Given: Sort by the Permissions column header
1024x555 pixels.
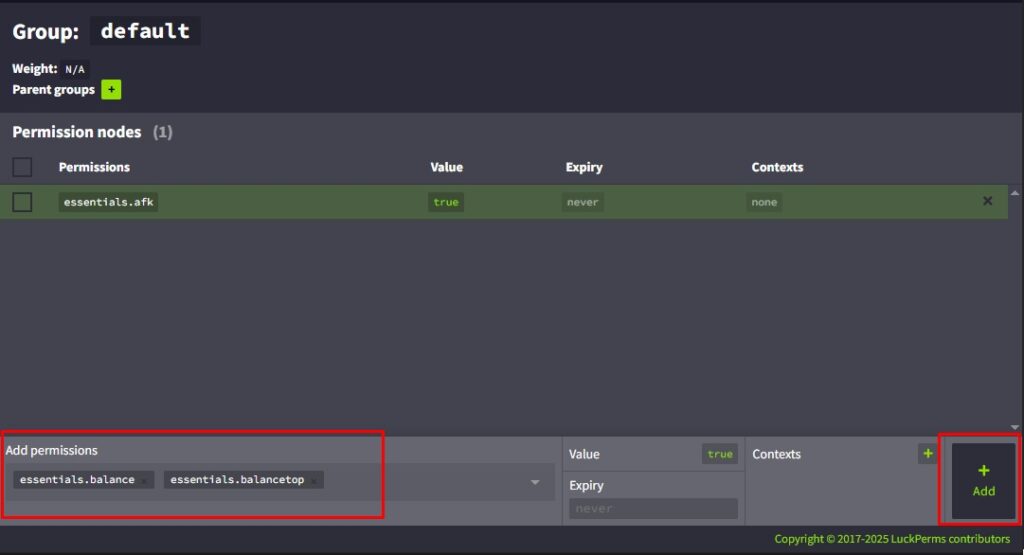Looking at the screenshot, I should [94, 167].
